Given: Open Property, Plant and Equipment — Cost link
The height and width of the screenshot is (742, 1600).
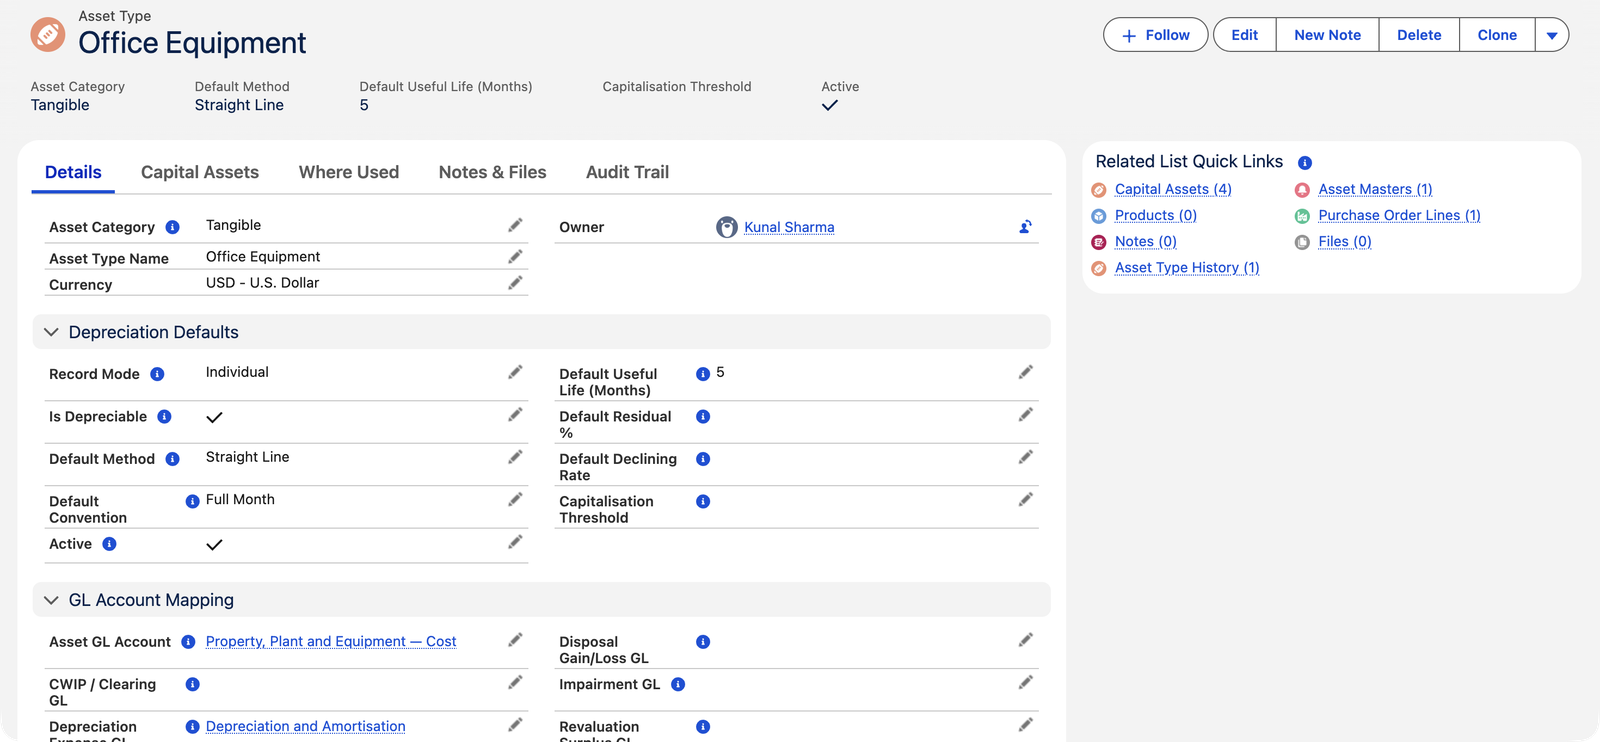Looking at the screenshot, I should click(x=331, y=641).
